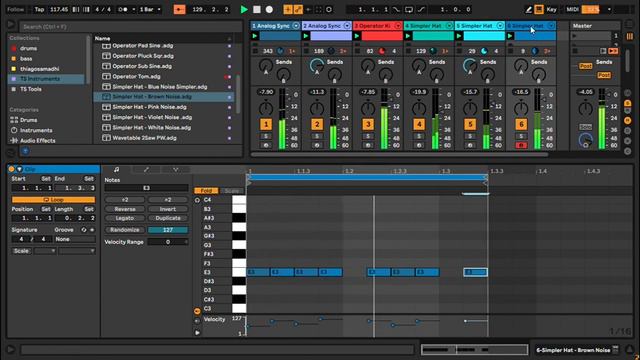Open the Notes tab in clip view
This screenshot has height=360, width=640.
117,169
